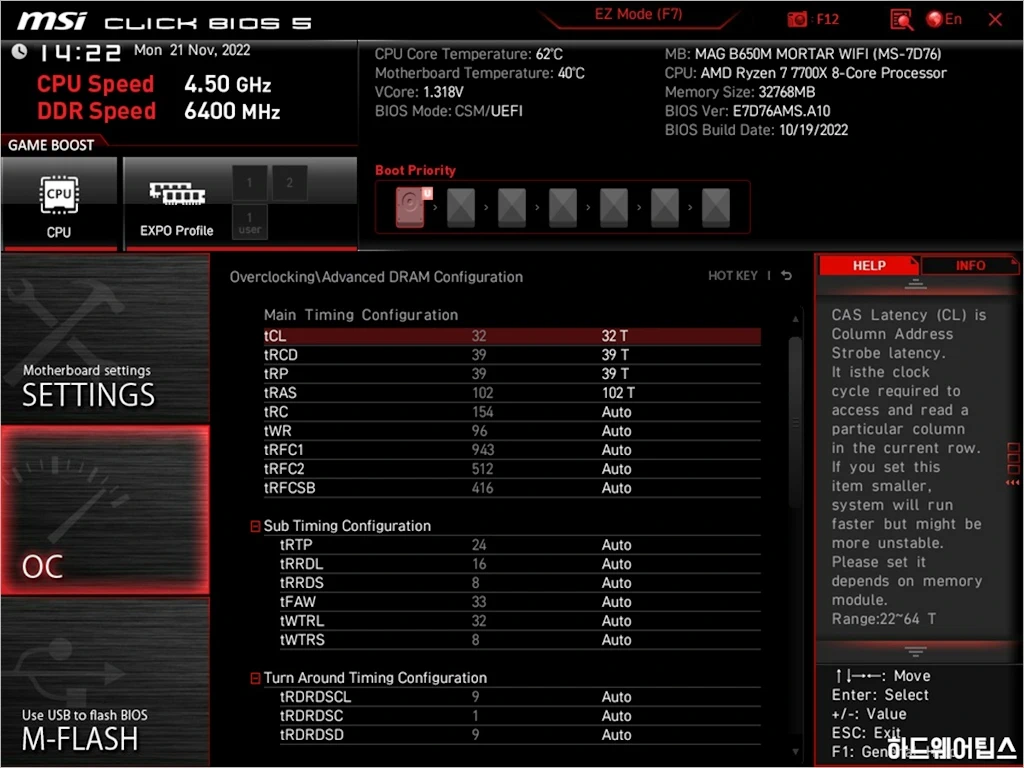Open the HOT KEY list
Image resolution: width=1024 pixels, height=768 pixels.
pos(733,276)
